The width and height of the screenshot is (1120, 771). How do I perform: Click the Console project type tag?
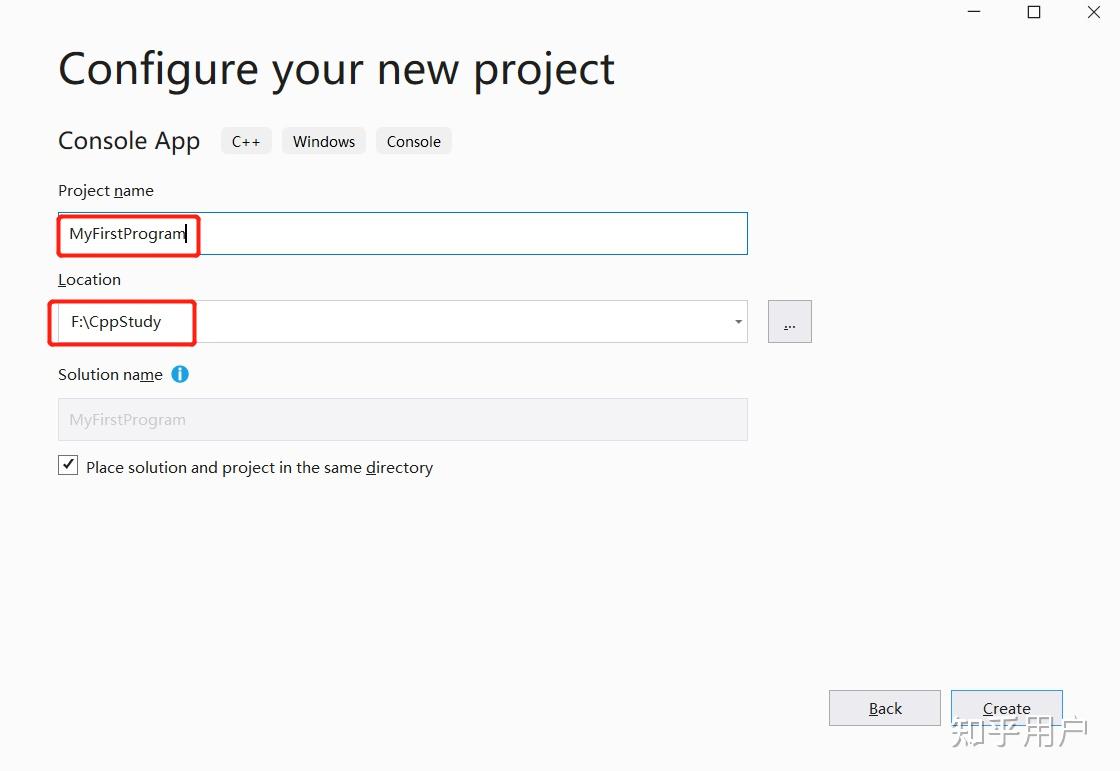tap(414, 141)
